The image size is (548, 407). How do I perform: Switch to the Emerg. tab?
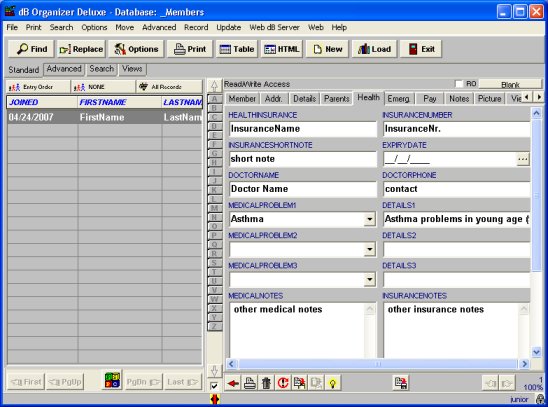(x=399, y=99)
